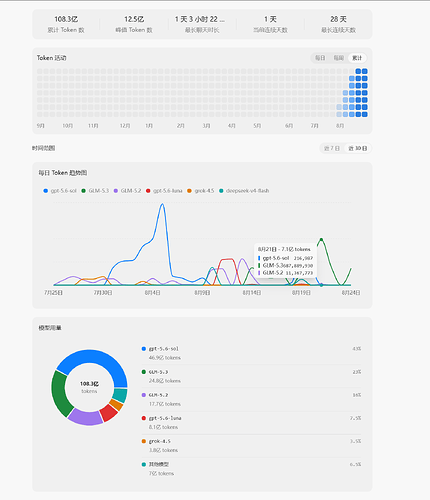
Task: Toggle GLM-5.3 series in chart legend
Action: coord(95,191)
